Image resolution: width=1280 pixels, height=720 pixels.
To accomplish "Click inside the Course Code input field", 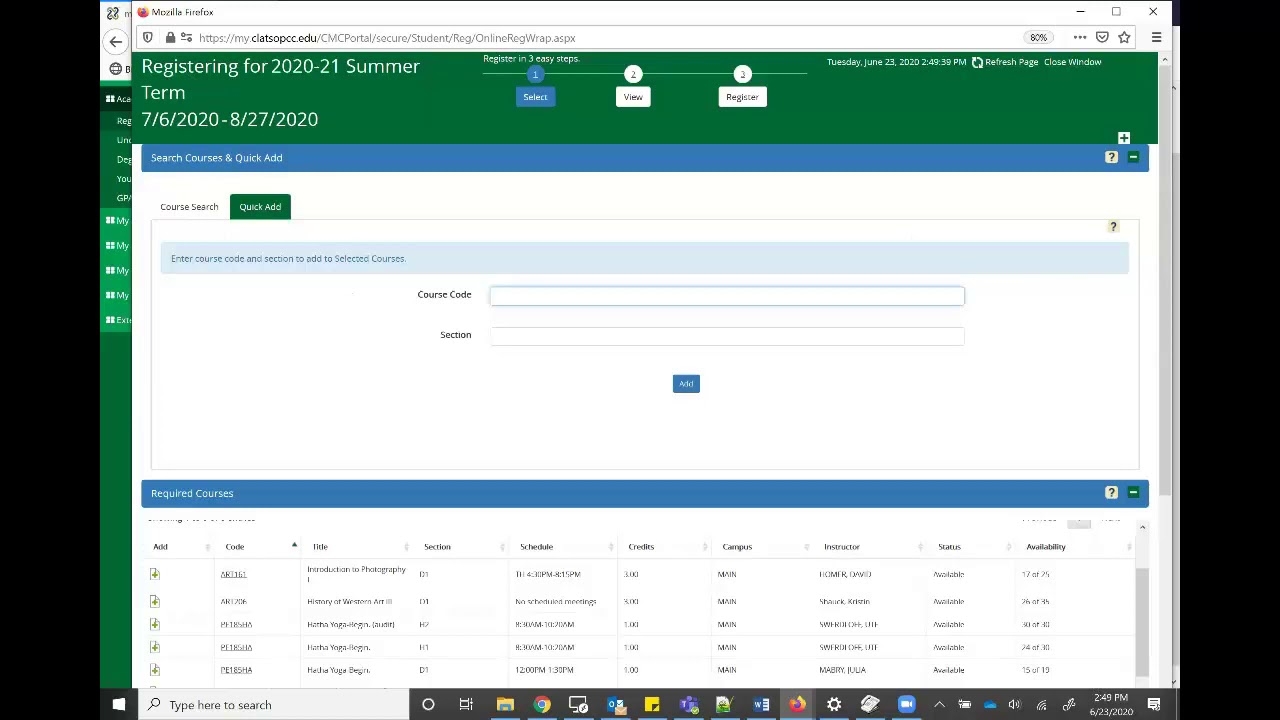I will click(726, 295).
